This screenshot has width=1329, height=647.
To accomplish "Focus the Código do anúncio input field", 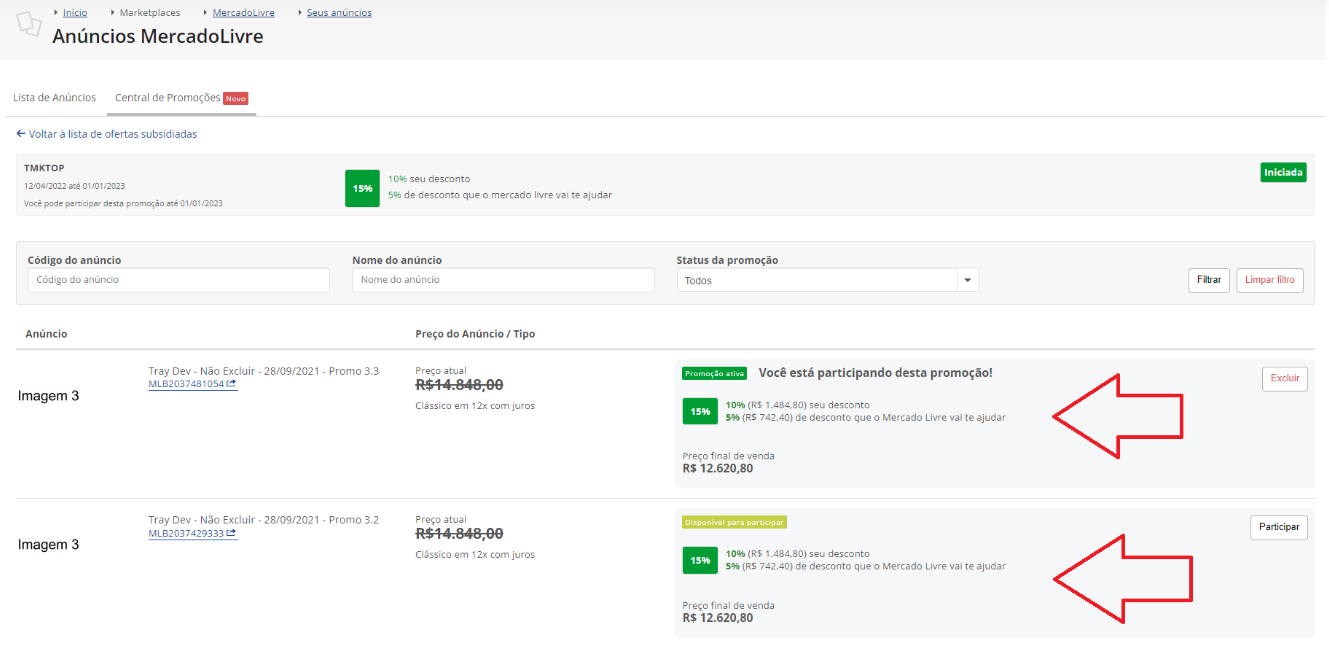I will (178, 280).
